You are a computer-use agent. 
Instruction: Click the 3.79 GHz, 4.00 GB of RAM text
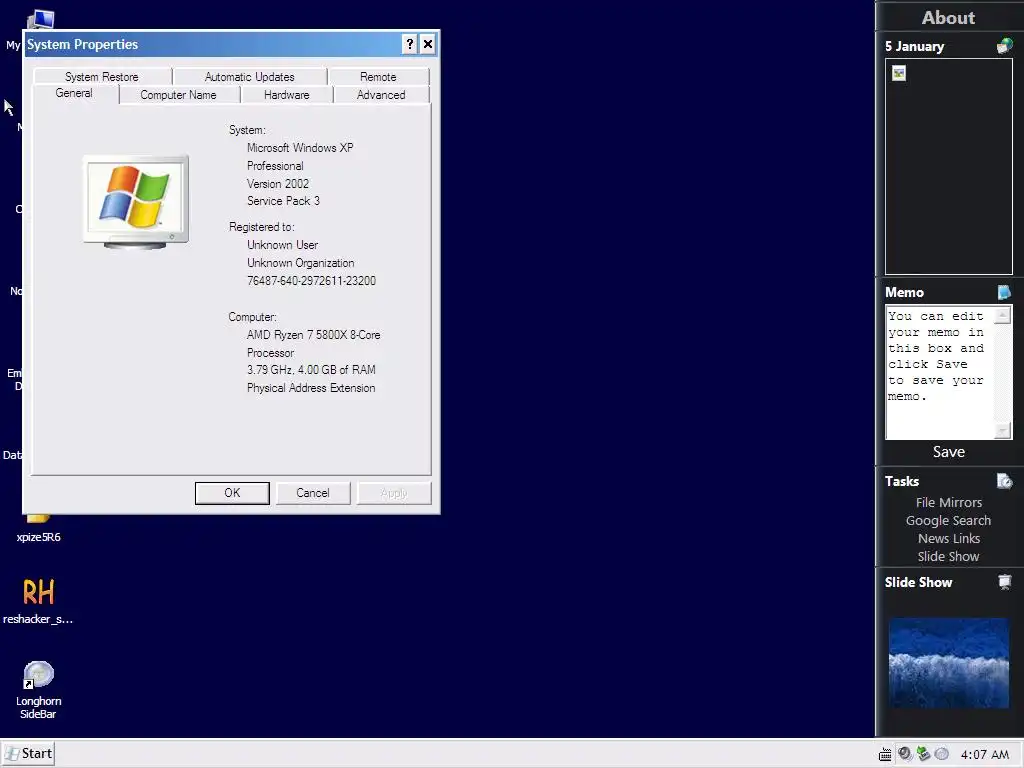point(311,370)
